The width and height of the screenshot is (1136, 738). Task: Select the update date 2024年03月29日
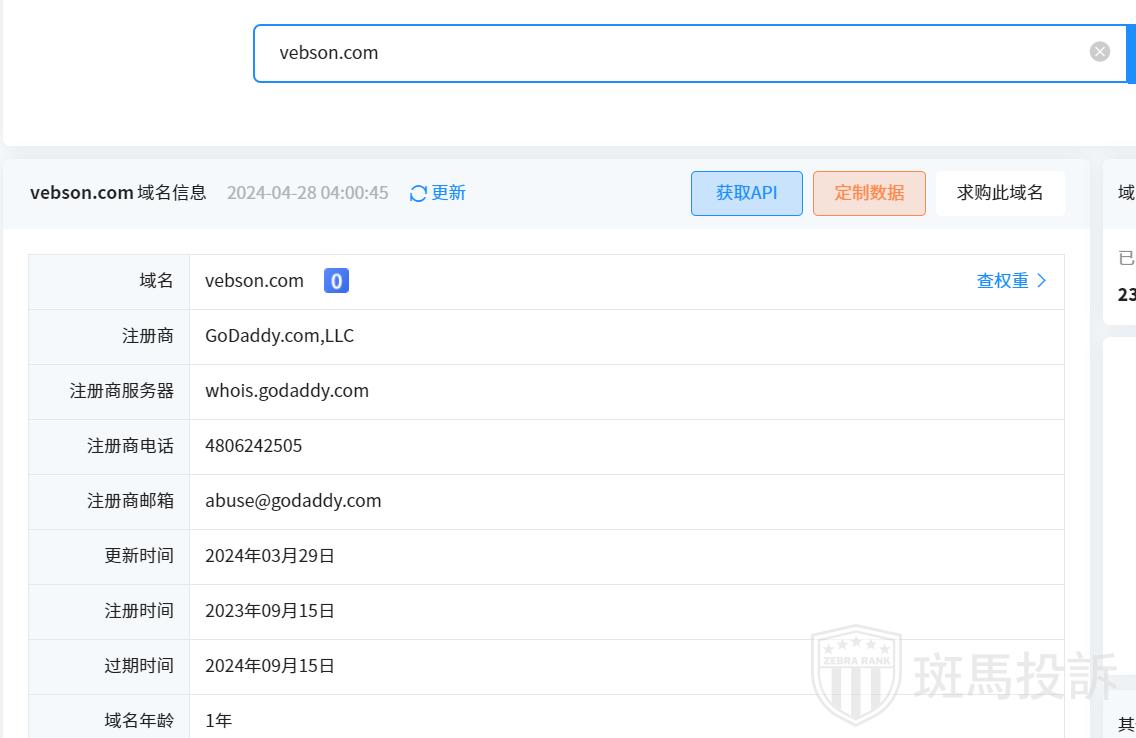click(270, 556)
